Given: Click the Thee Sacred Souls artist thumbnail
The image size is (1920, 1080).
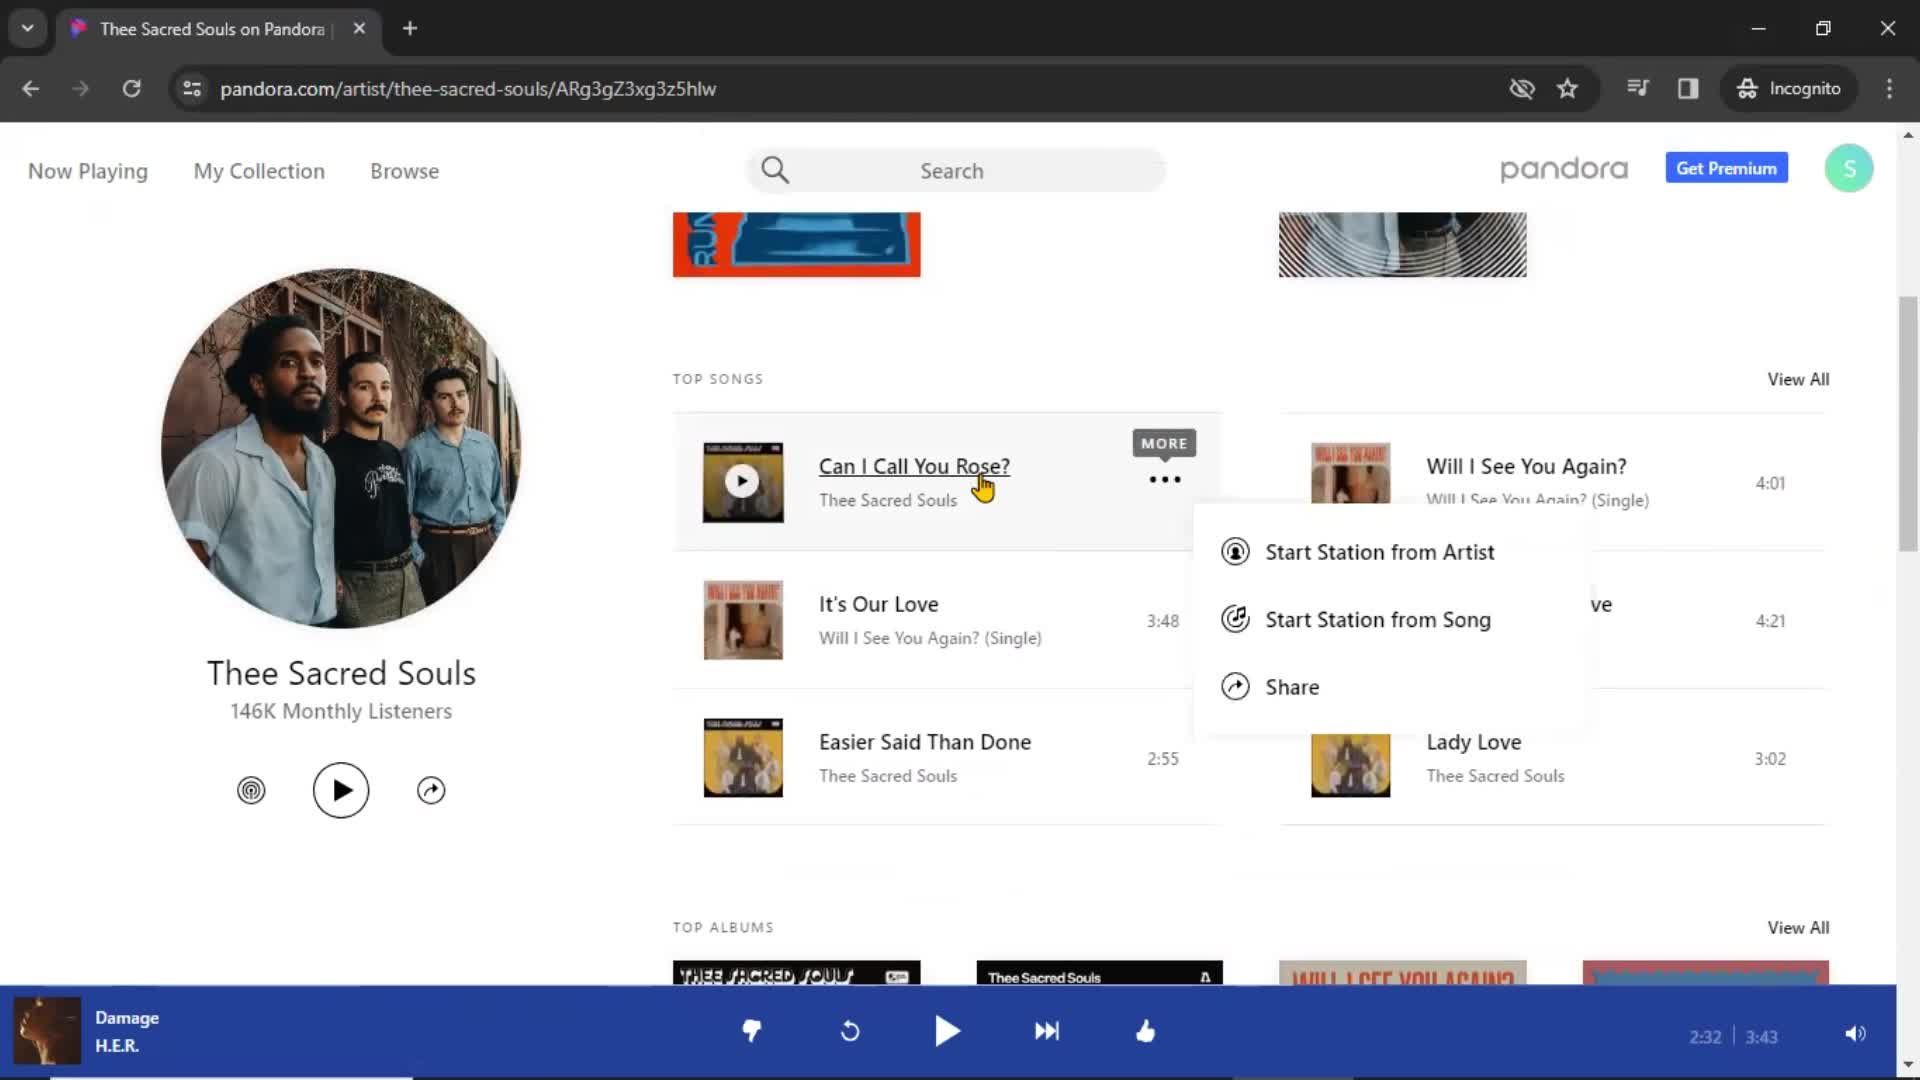Looking at the screenshot, I should click(x=340, y=446).
